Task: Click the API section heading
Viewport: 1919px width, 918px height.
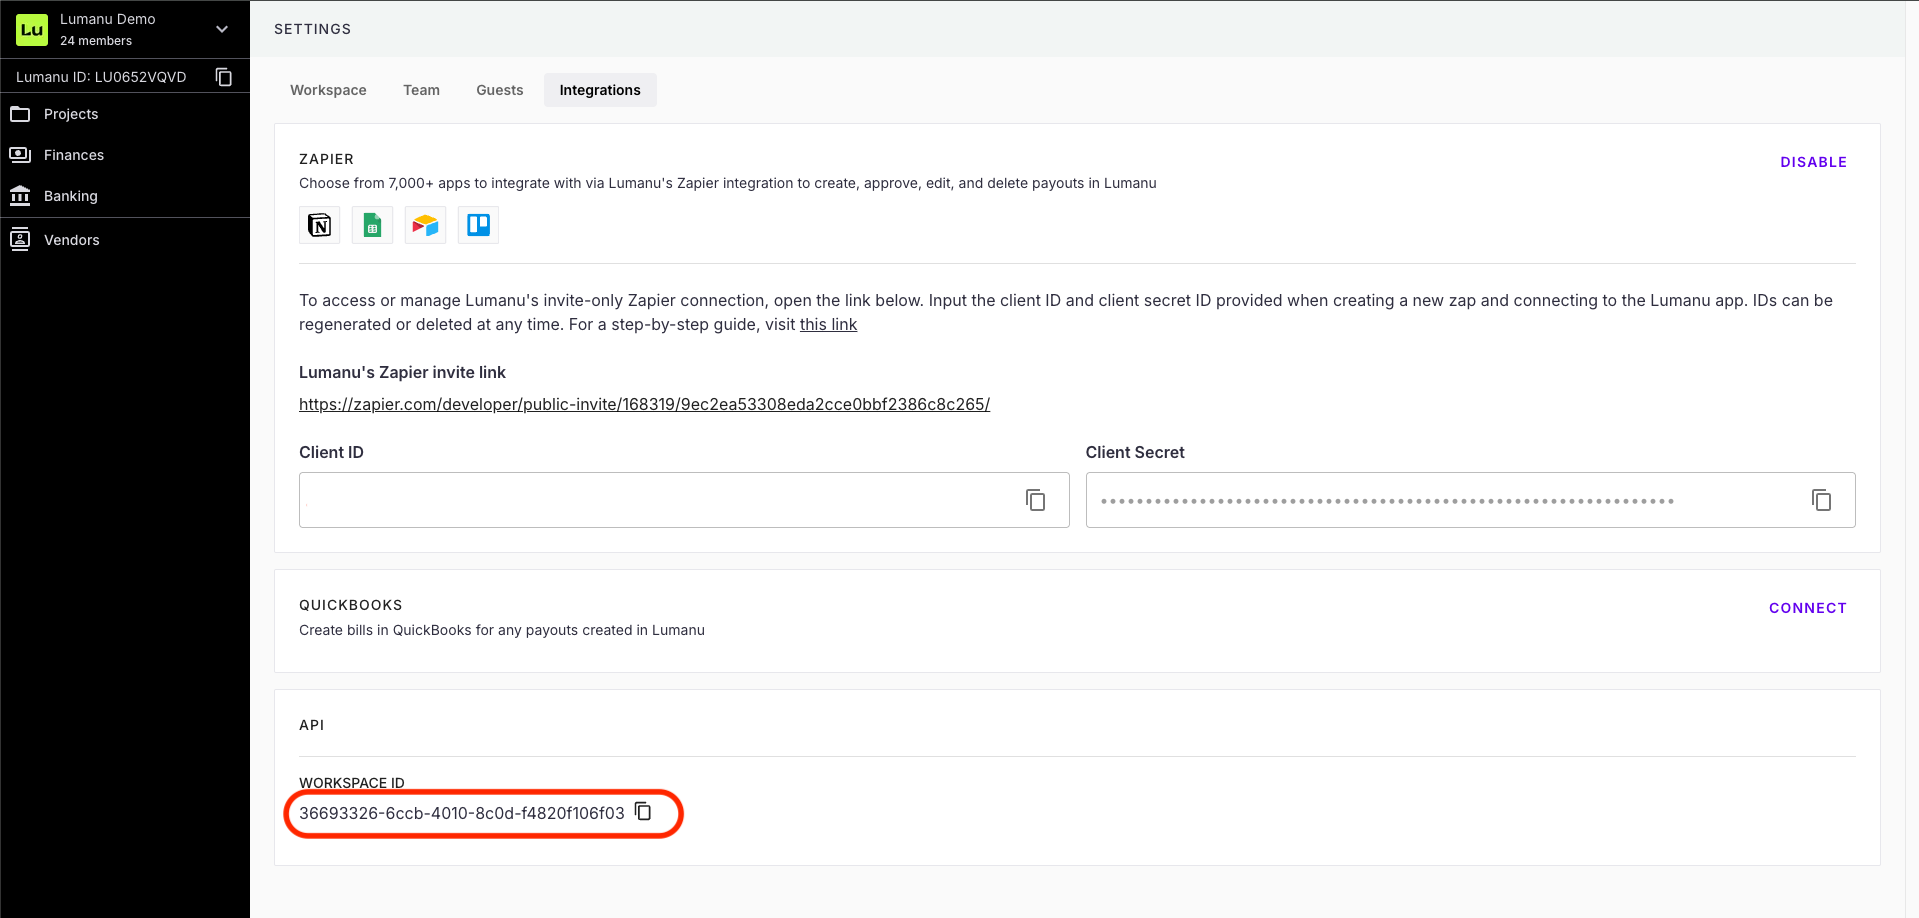Action: pyautogui.click(x=311, y=725)
